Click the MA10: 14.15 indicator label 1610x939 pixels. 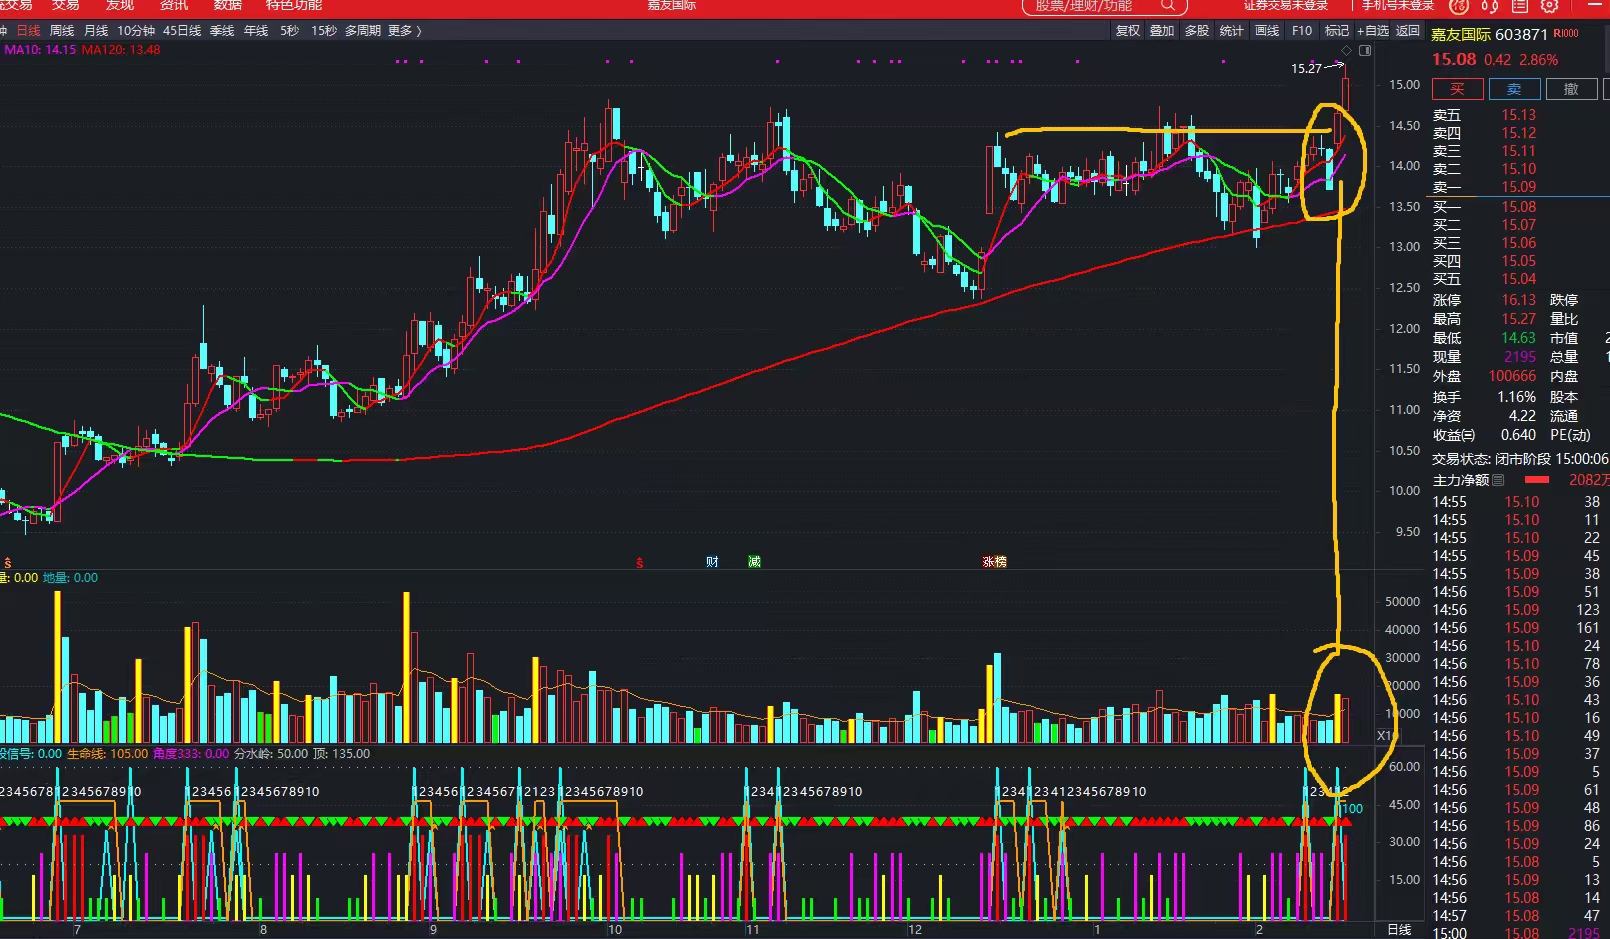coord(40,50)
